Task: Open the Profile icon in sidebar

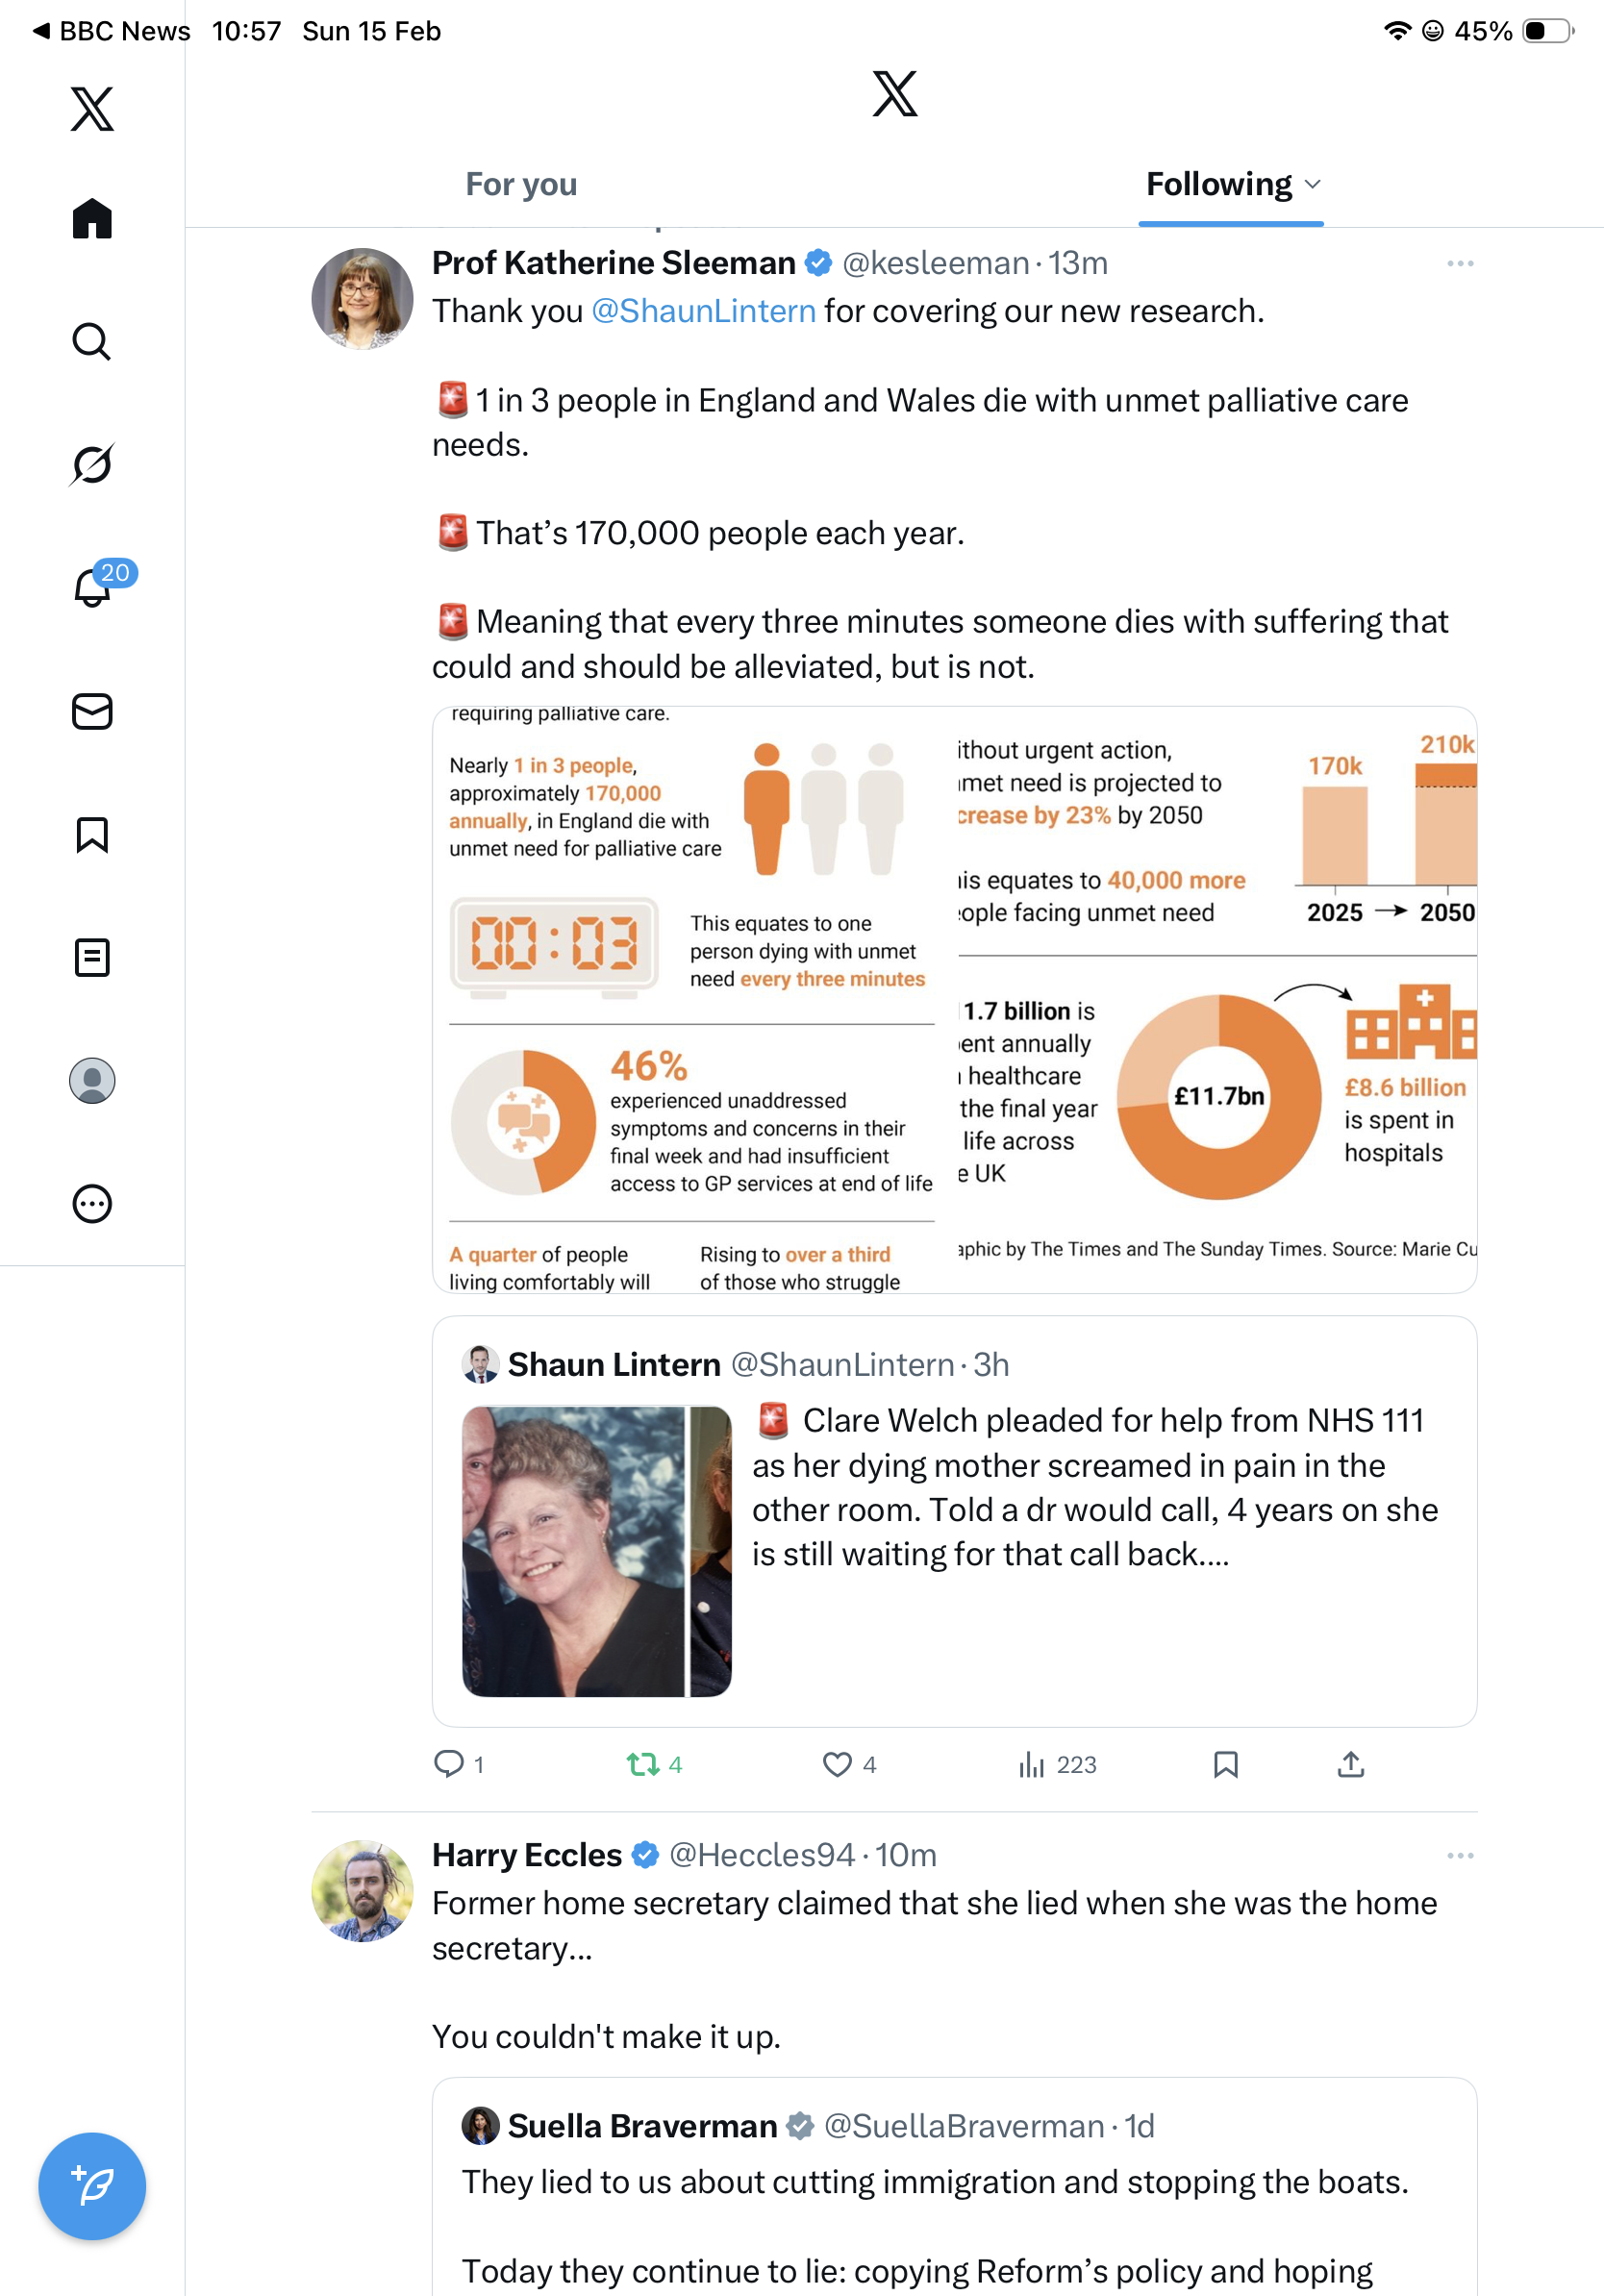Action: click(x=92, y=1080)
